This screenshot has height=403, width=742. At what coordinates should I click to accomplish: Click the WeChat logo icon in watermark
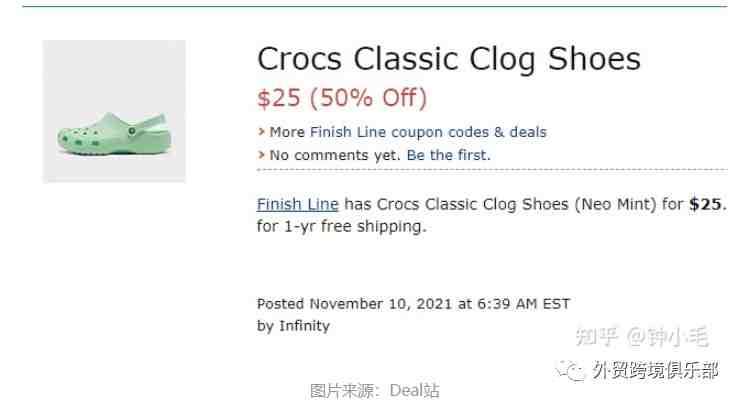tap(570, 370)
